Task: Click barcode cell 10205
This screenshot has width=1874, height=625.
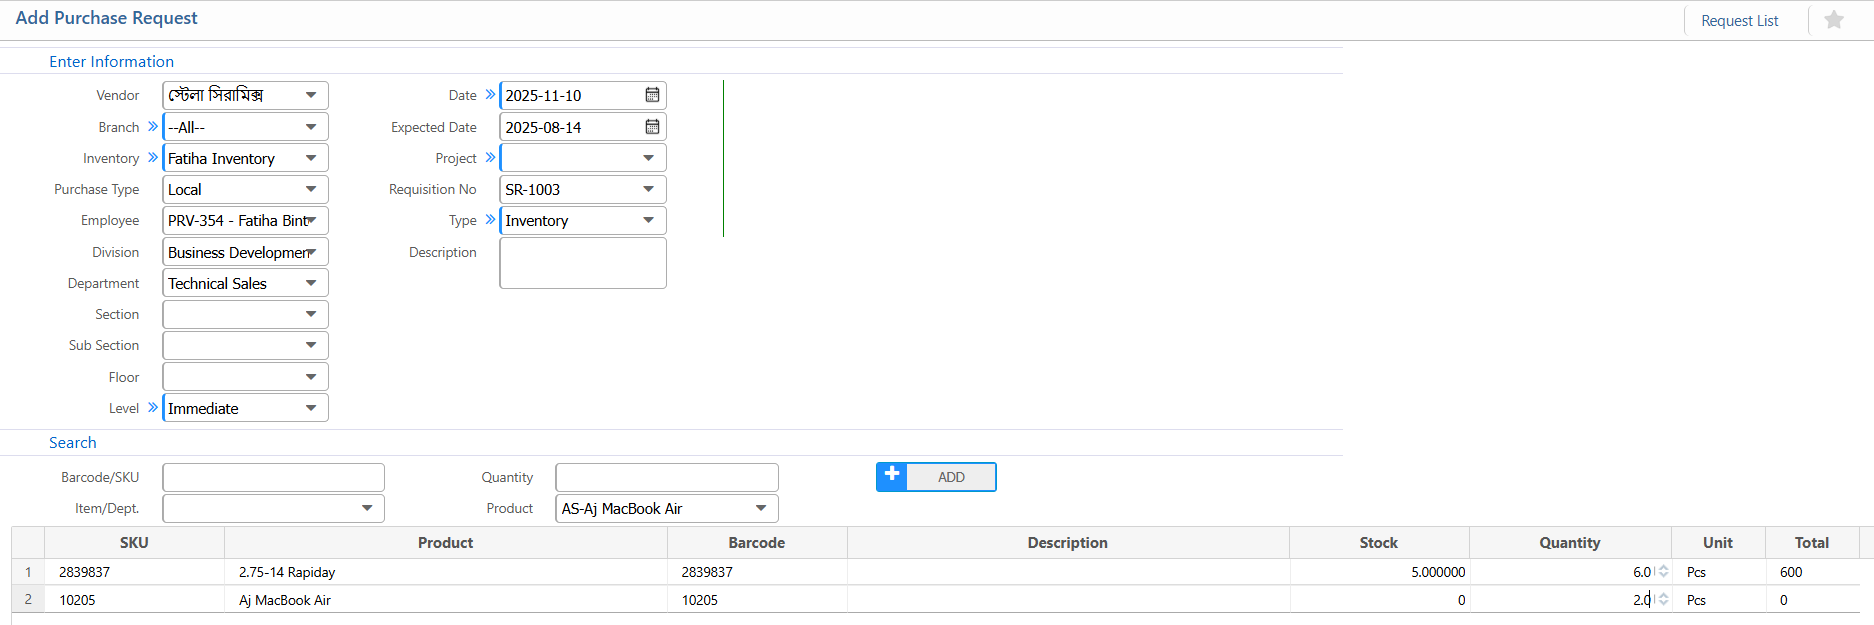Action: click(x=757, y=600)
